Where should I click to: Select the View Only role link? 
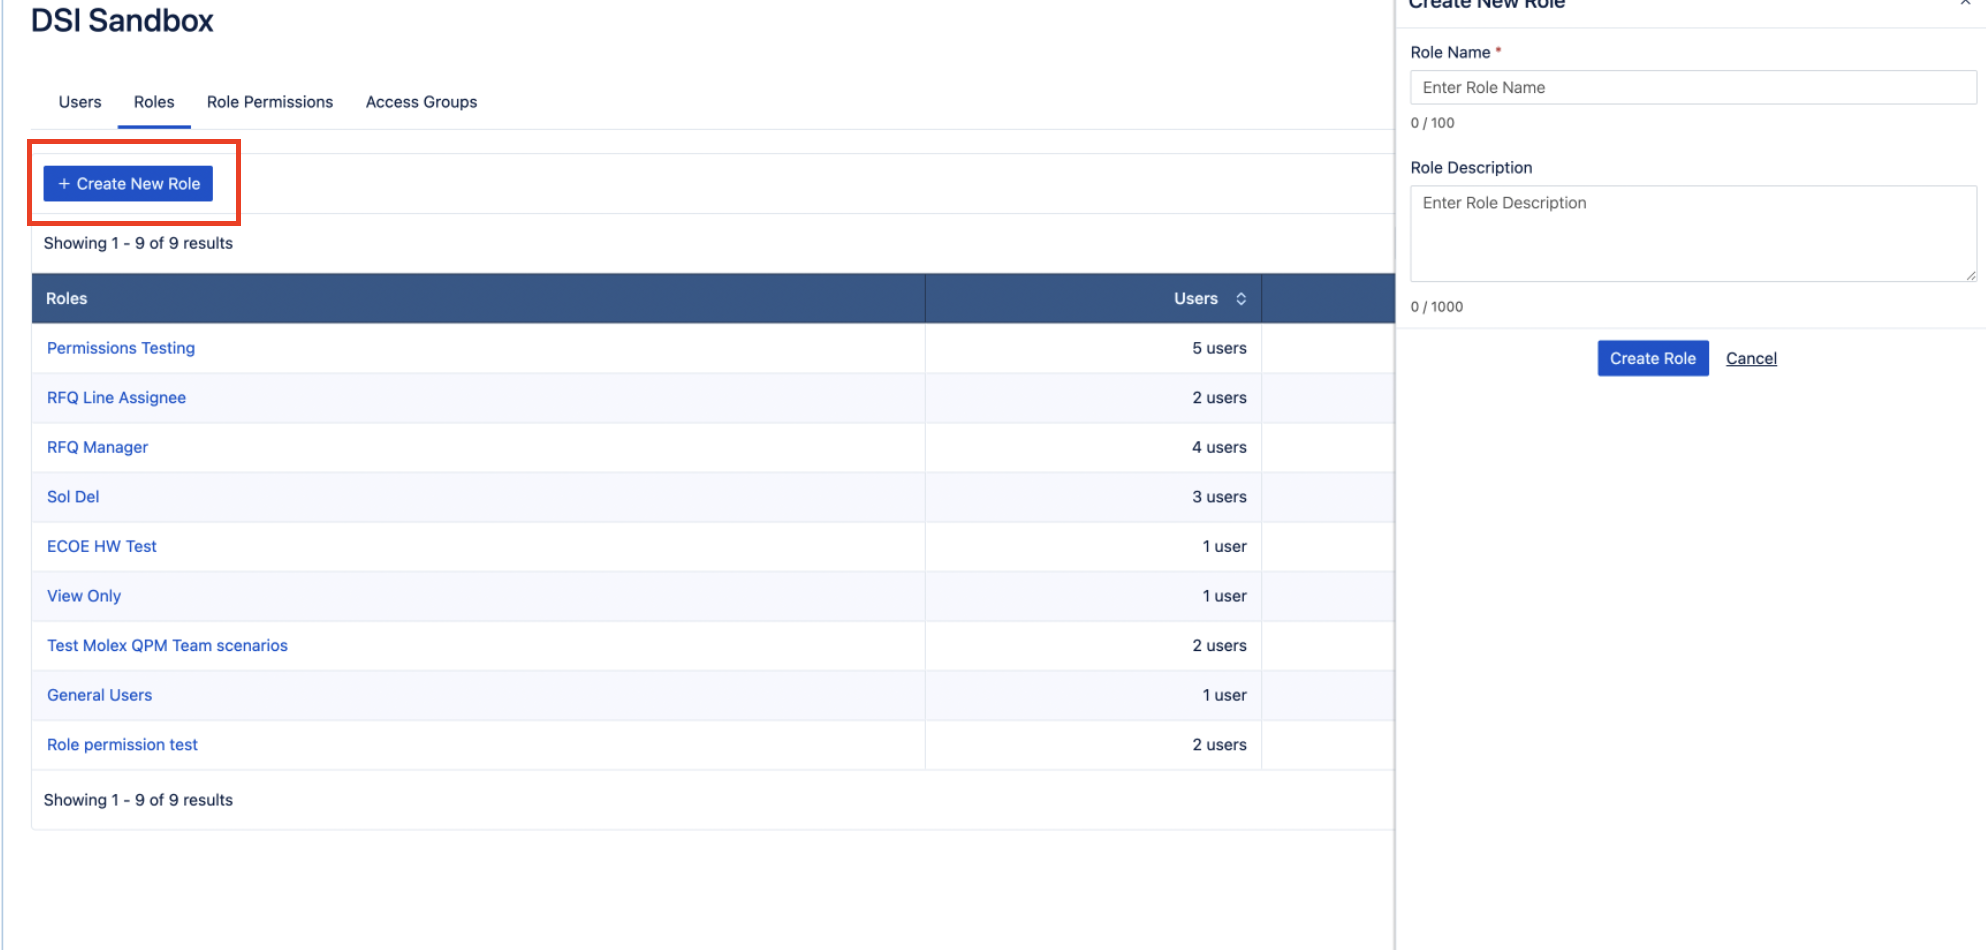point(84,596)
